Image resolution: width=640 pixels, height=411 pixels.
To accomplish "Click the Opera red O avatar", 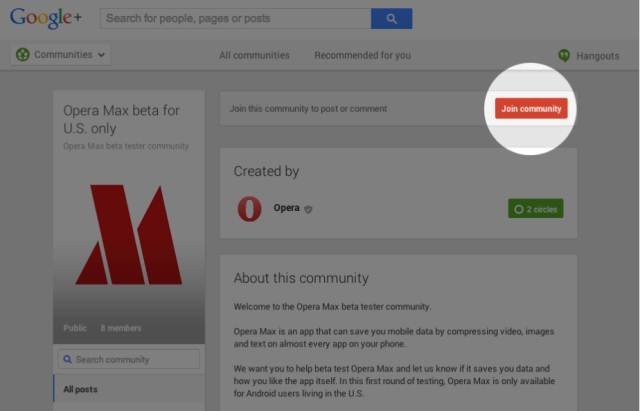I will pos(249,209).
